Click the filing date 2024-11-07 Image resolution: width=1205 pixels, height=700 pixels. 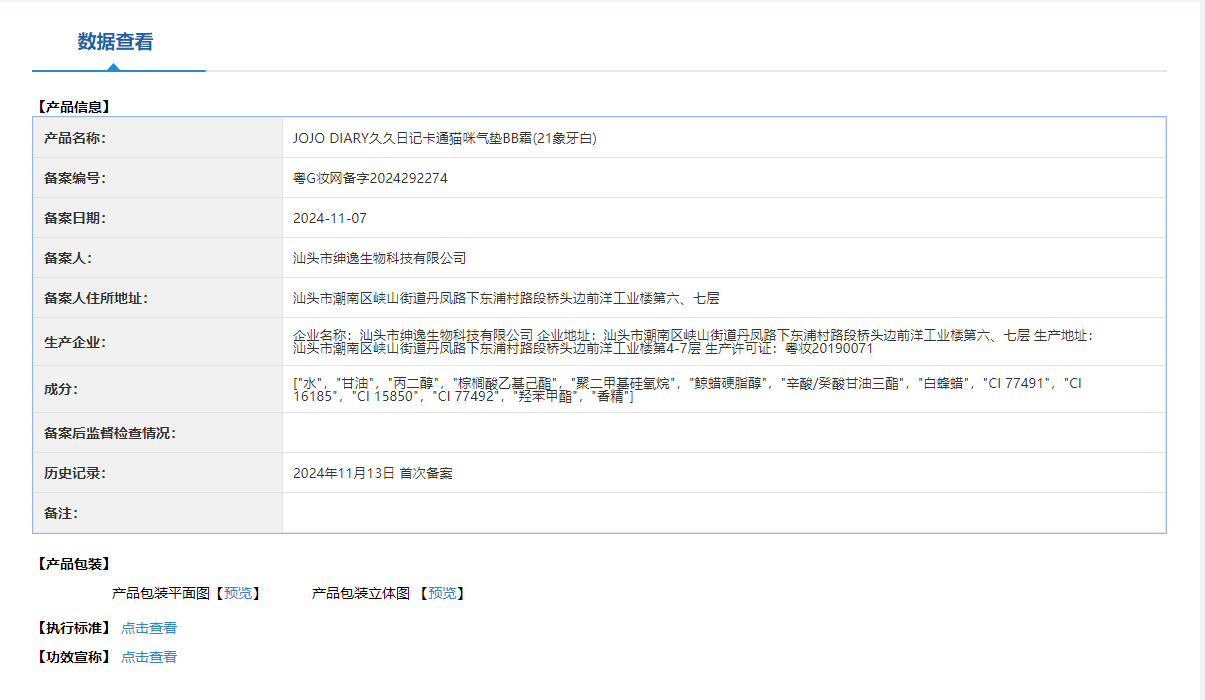point(330,218)
